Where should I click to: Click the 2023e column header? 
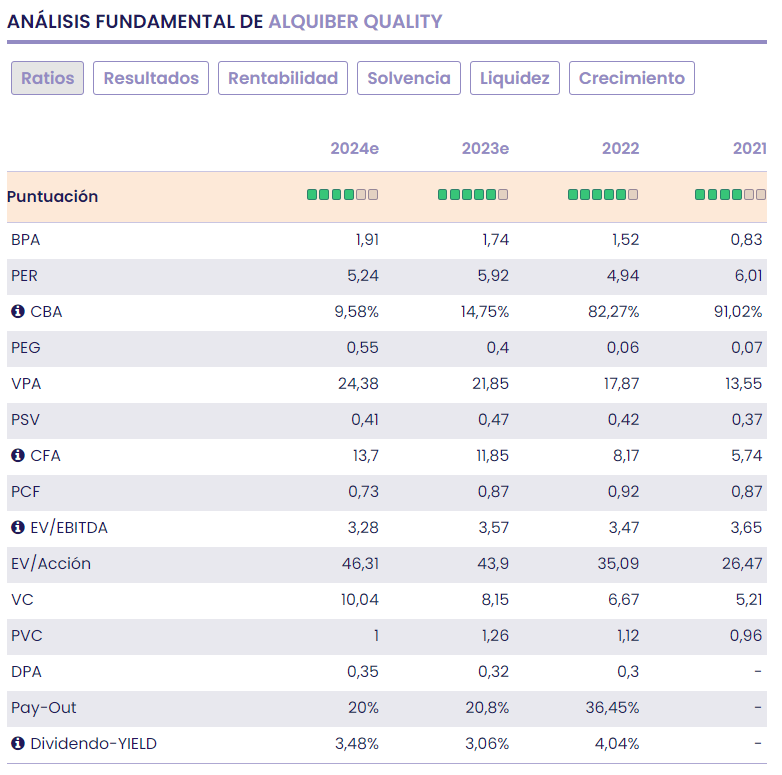pyautogui.click(x=484, y=149)
